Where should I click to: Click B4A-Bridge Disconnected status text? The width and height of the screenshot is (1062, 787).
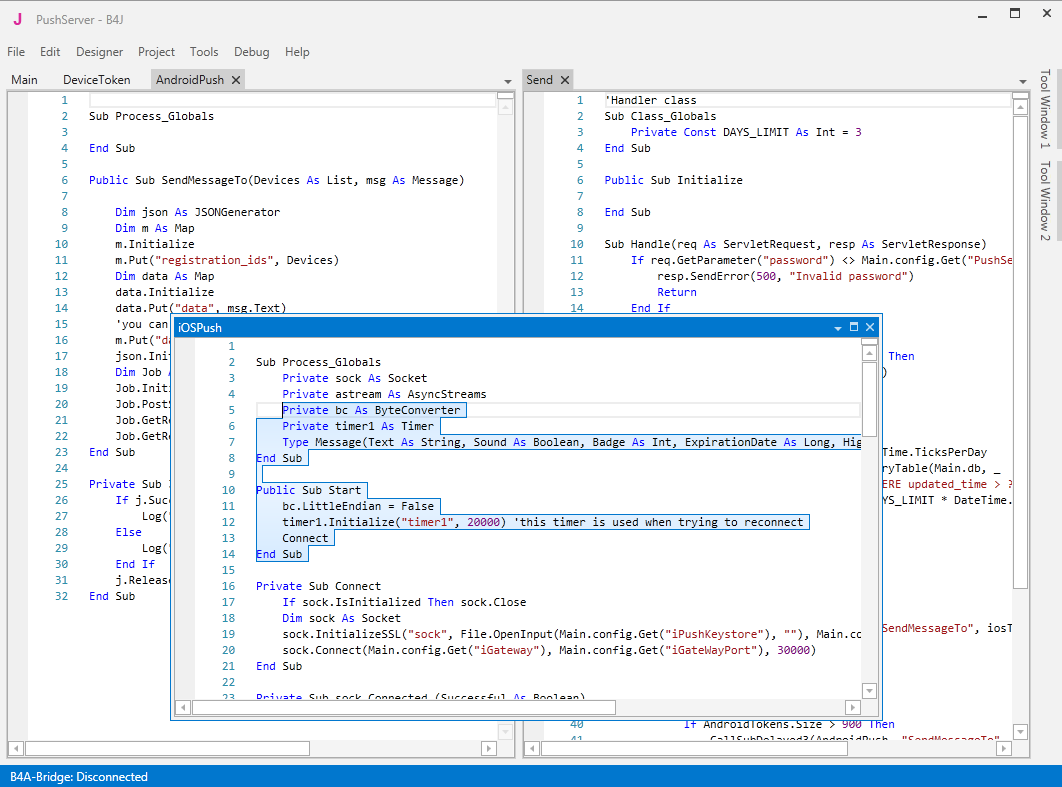(x=79, y=777)
